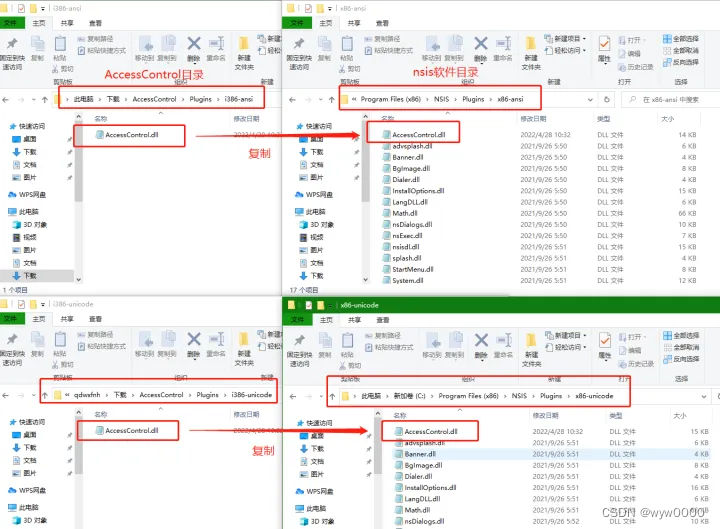This screenshot has width=720, height=529.
Task: Open File tab in x86-unicode window
Action: (298, 320)
